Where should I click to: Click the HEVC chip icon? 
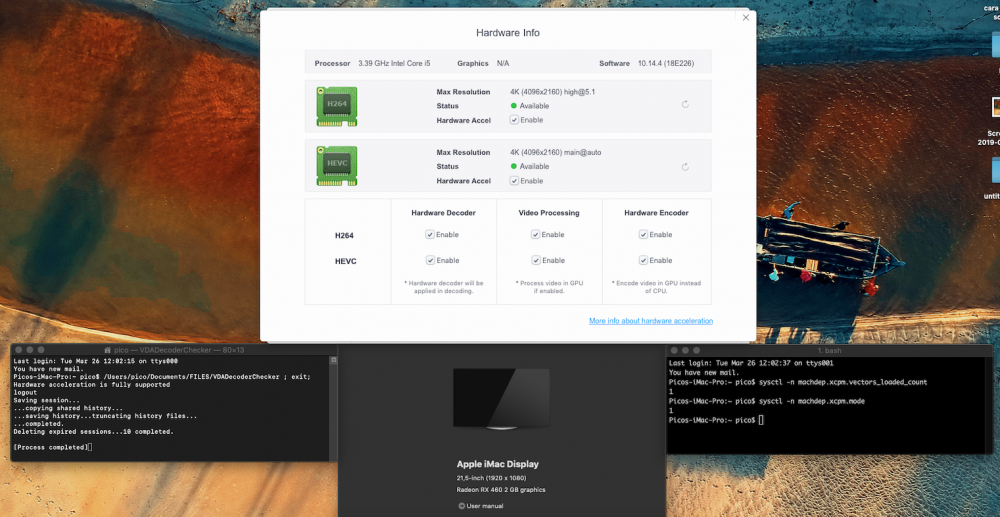coord(337,166)
